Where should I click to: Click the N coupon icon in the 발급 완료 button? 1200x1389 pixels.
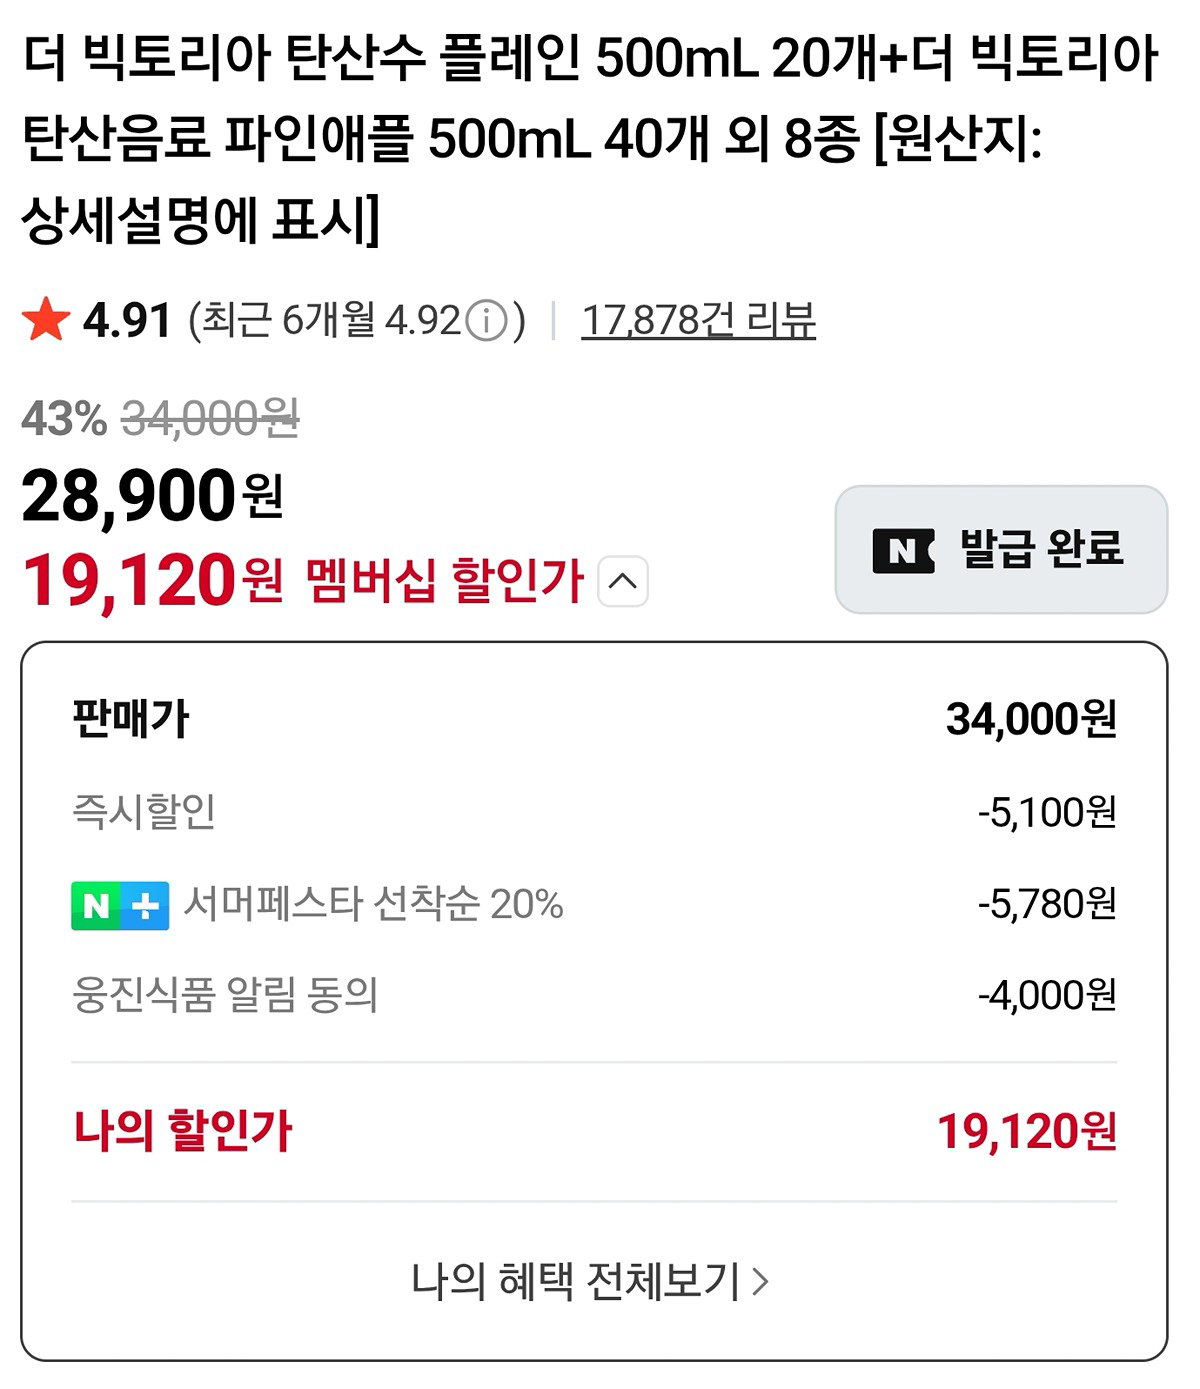[903, 551]
